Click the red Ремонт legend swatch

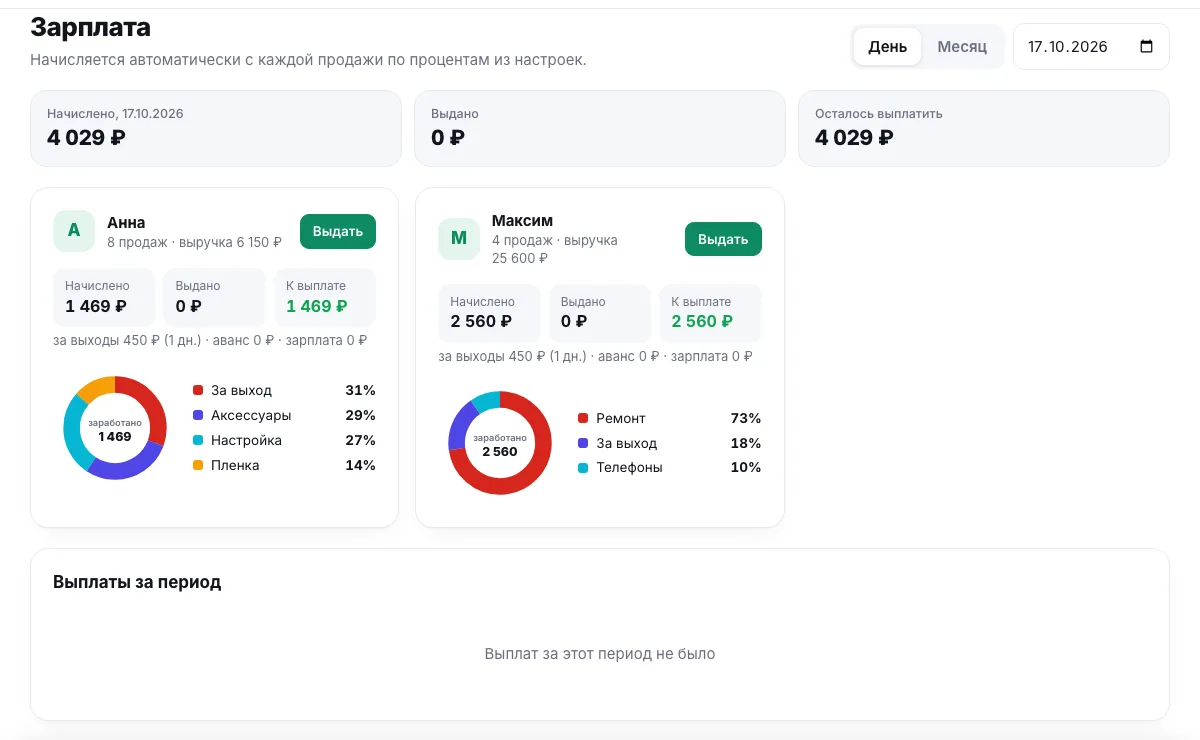click(583, 418)
